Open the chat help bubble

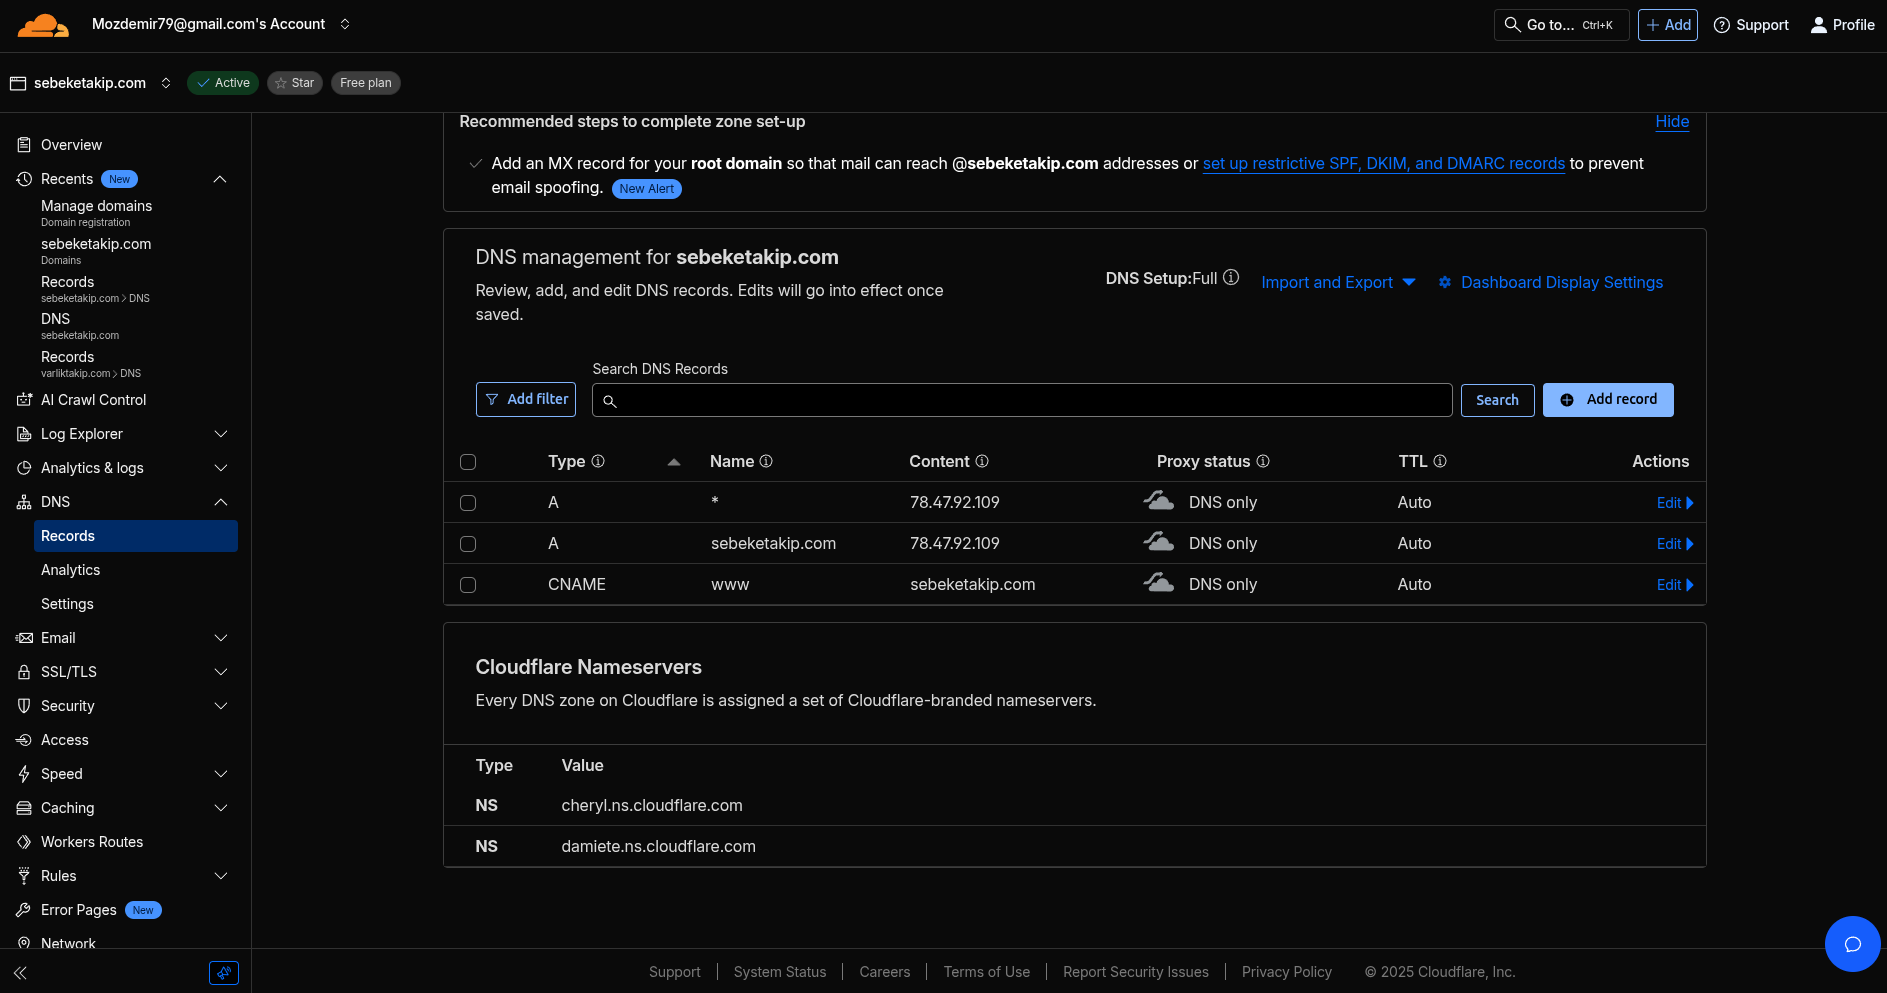pyautogui.click(x=1852, y=944)
